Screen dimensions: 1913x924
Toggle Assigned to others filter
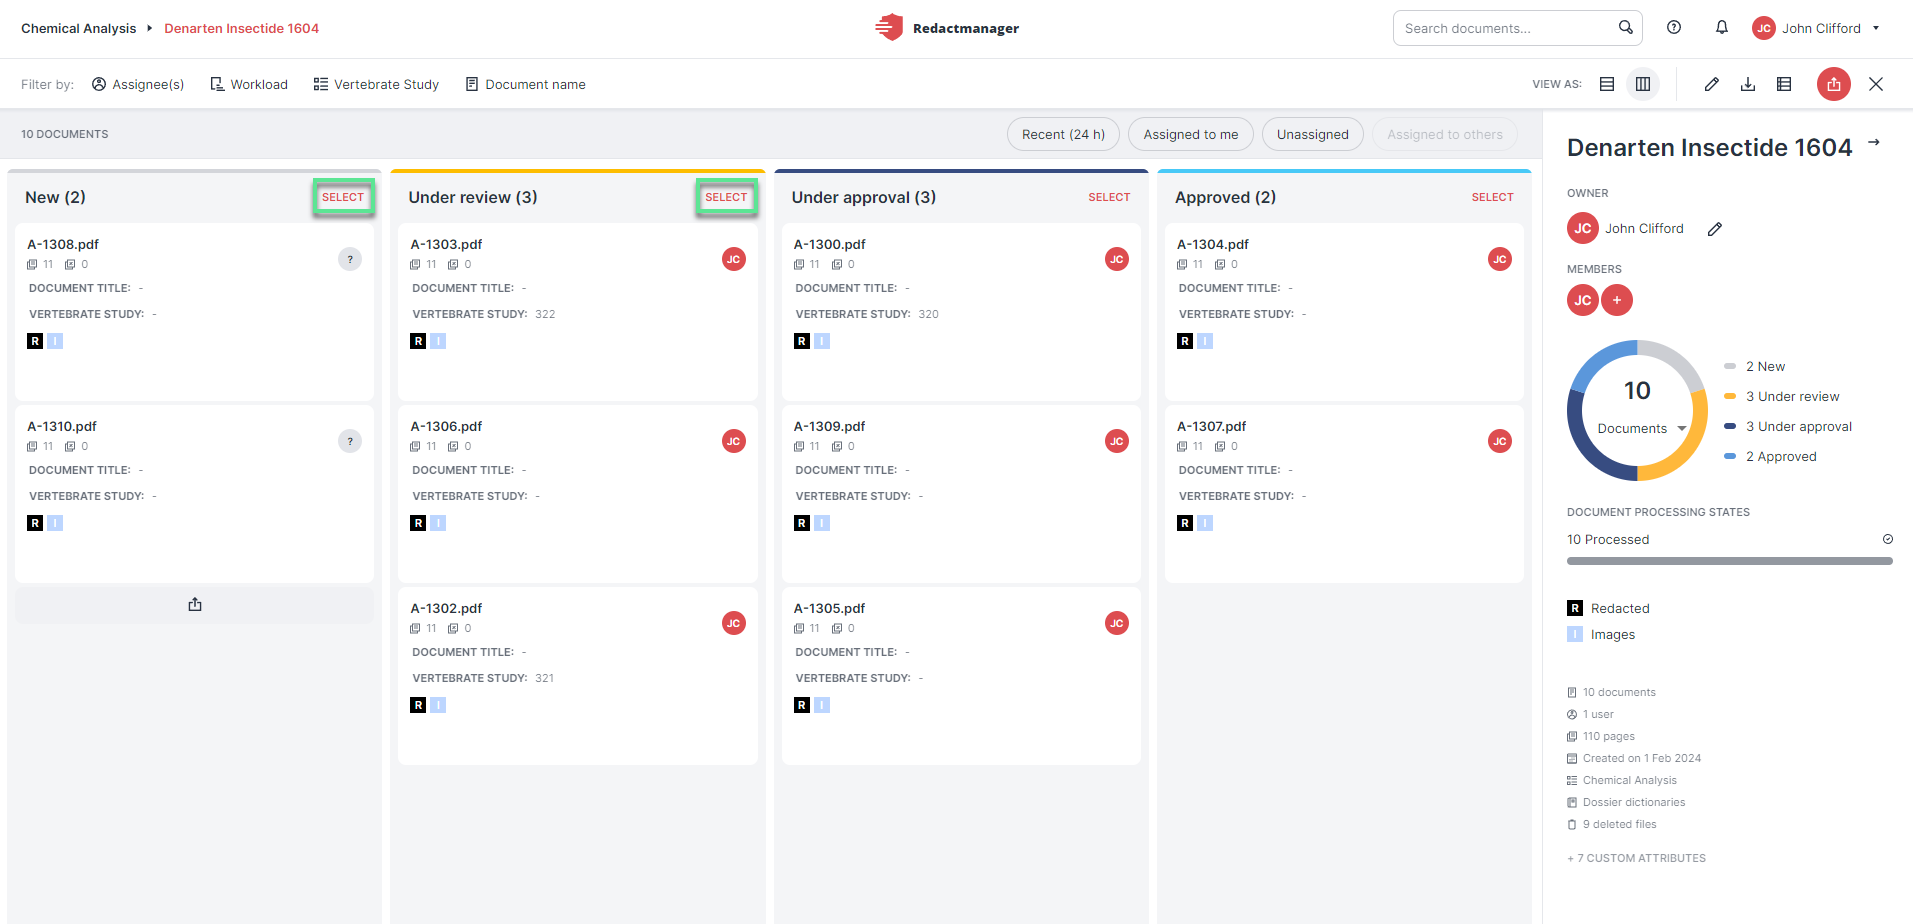pos(1444,134)
